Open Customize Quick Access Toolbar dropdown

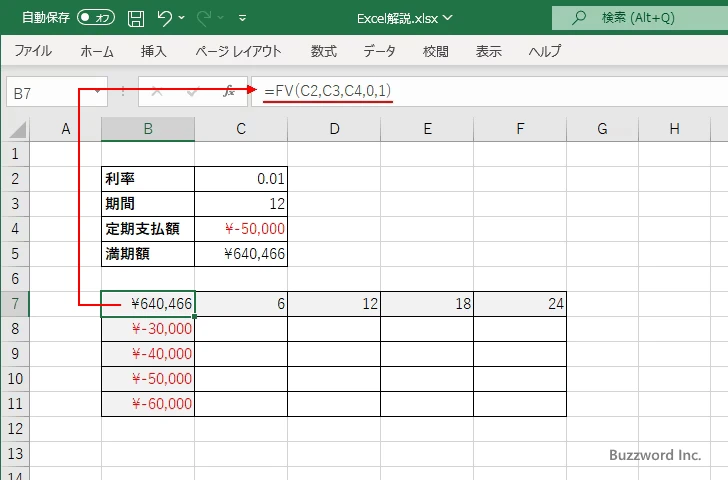tap(242, 19)
